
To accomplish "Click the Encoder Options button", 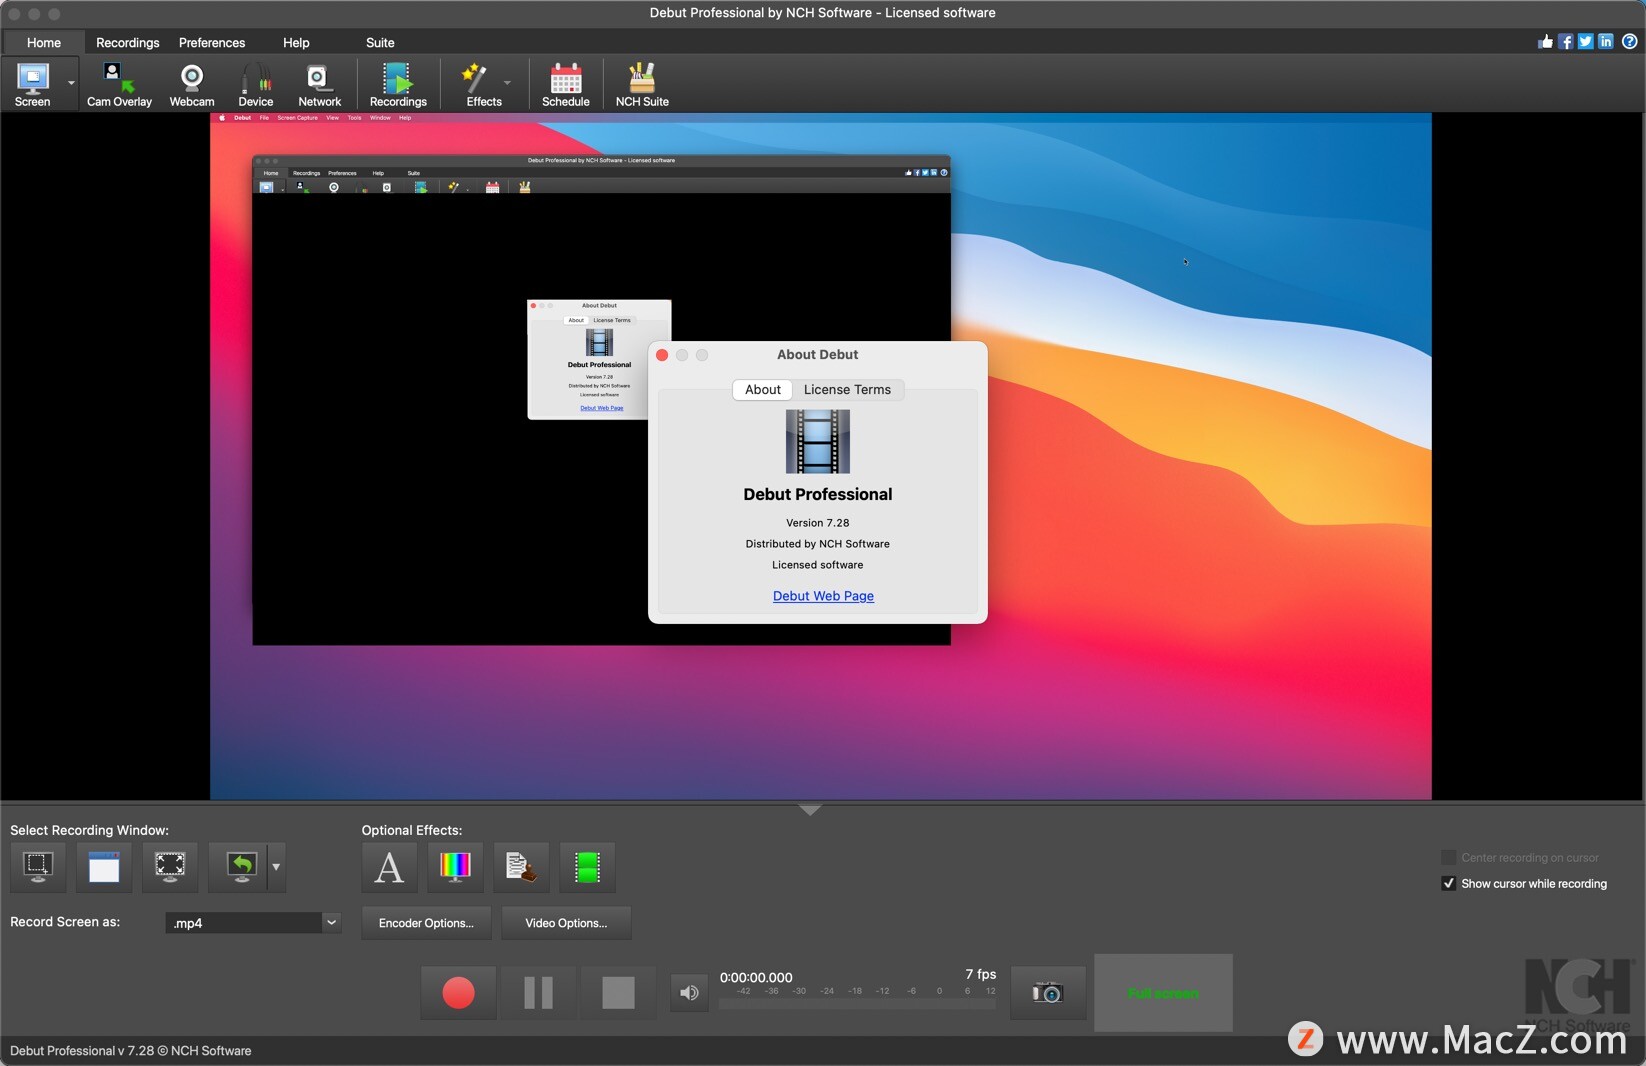I will pyautogui.click(x=426, y=923).
